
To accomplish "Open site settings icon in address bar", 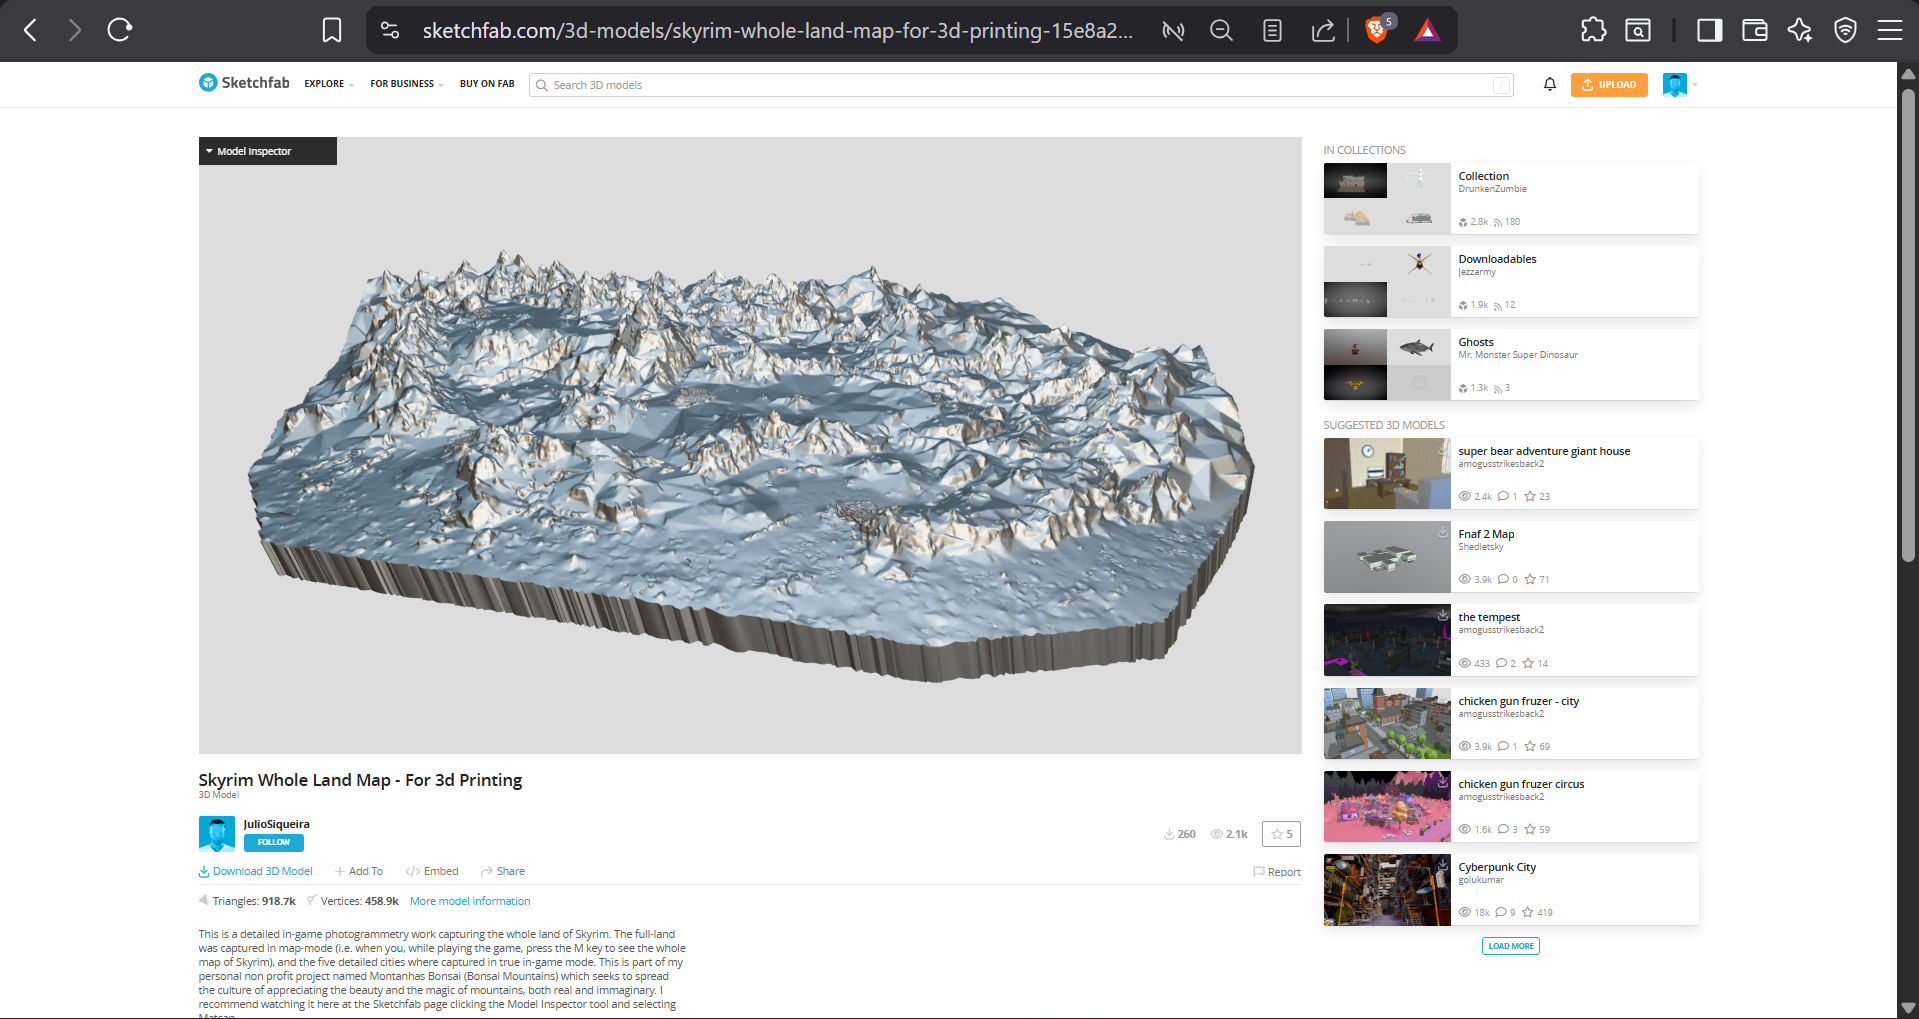I will coord(390,30).
